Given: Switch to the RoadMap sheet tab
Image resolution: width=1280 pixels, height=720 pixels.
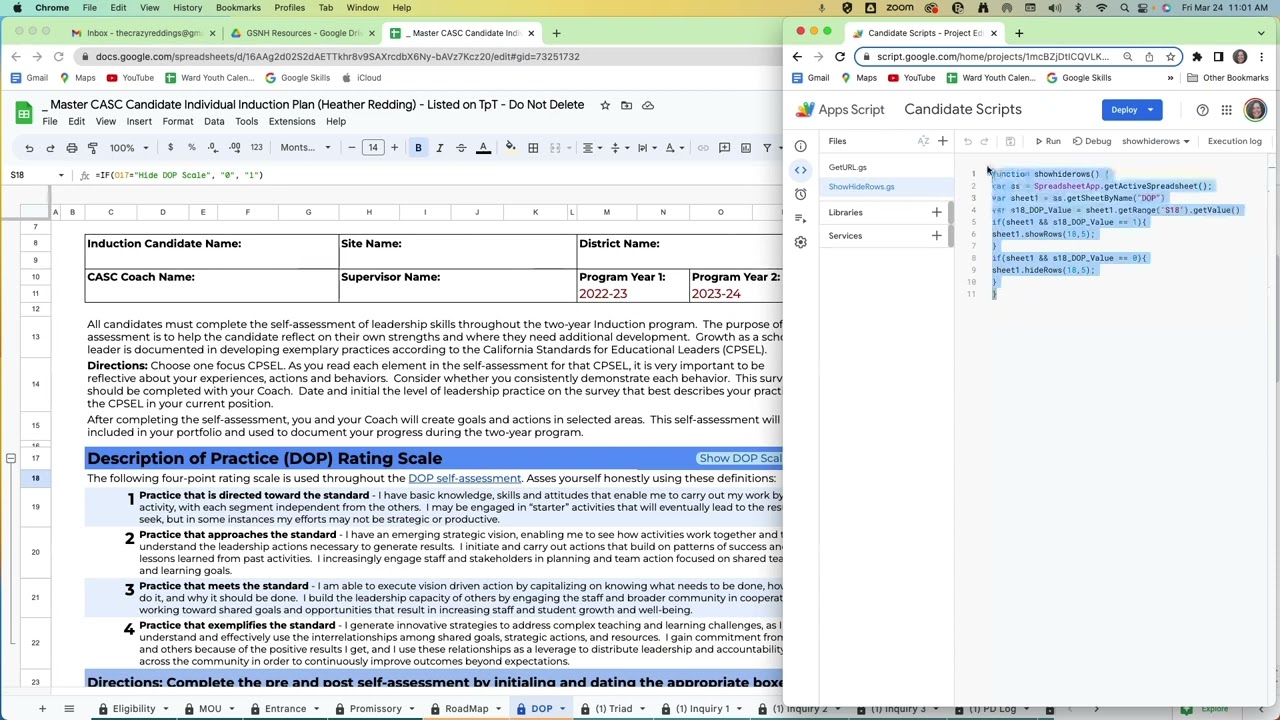Looking at the screenshot, I should pos(467,709).
